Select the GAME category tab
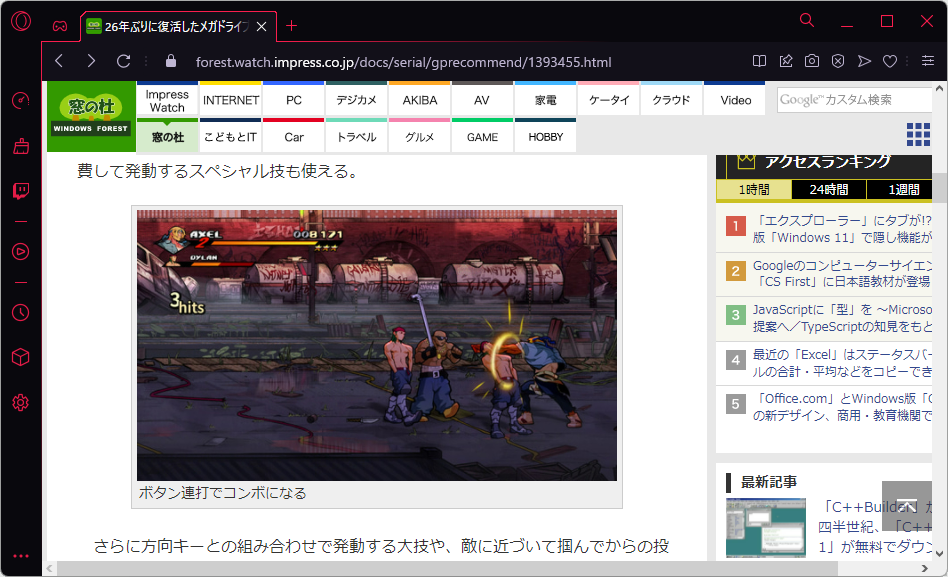Image resolution: width=948 pixels, height=577 pixels. tap(481, 136)
